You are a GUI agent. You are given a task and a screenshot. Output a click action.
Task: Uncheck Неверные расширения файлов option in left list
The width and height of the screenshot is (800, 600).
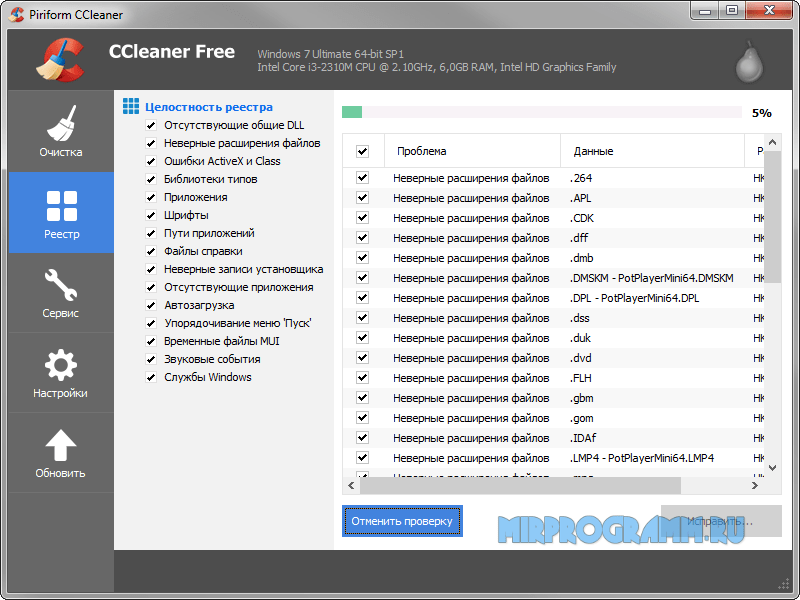tap(151, 143)
